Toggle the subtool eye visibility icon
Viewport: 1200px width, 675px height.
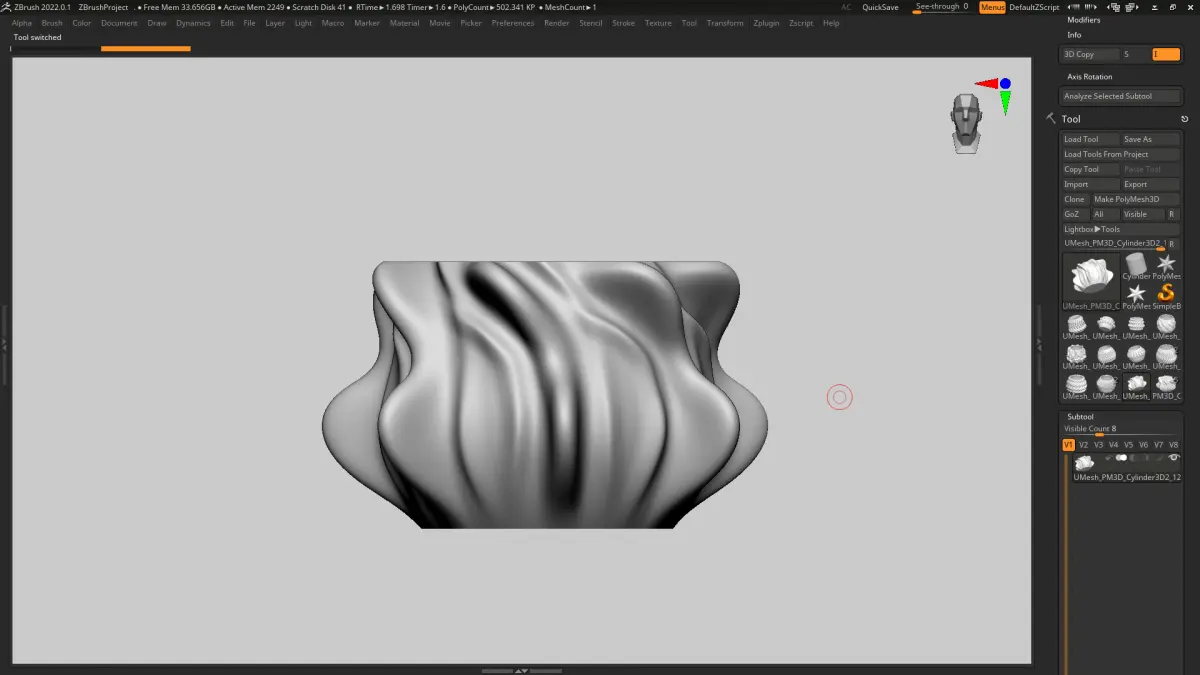1174,457
